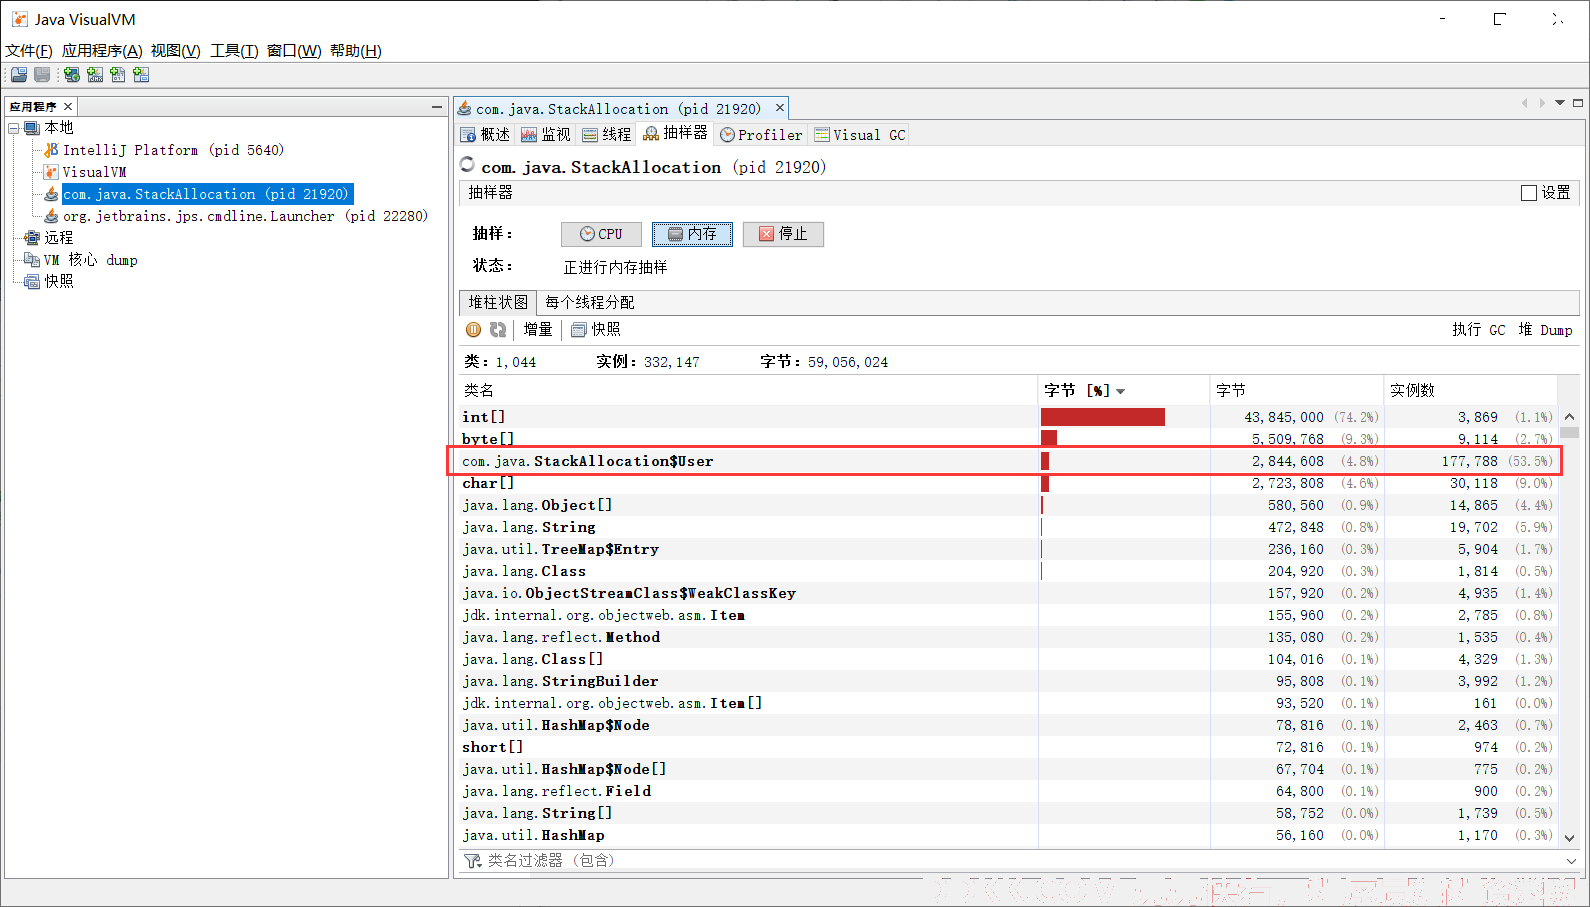Open the 帮助(H) menu

355,51
